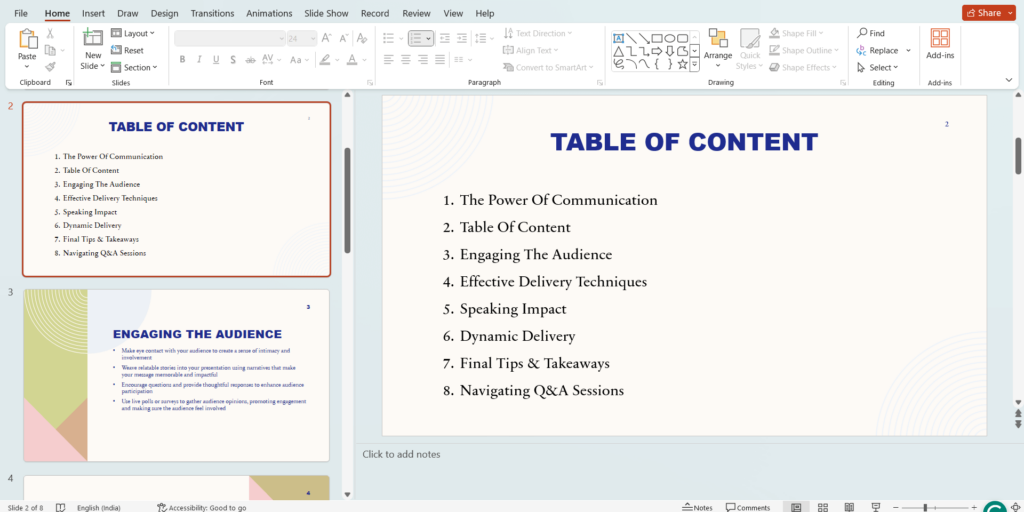The image size is (1024, 512).
Task: Toggle Comments pane in status bar
Action: click(x=747, y=507)
